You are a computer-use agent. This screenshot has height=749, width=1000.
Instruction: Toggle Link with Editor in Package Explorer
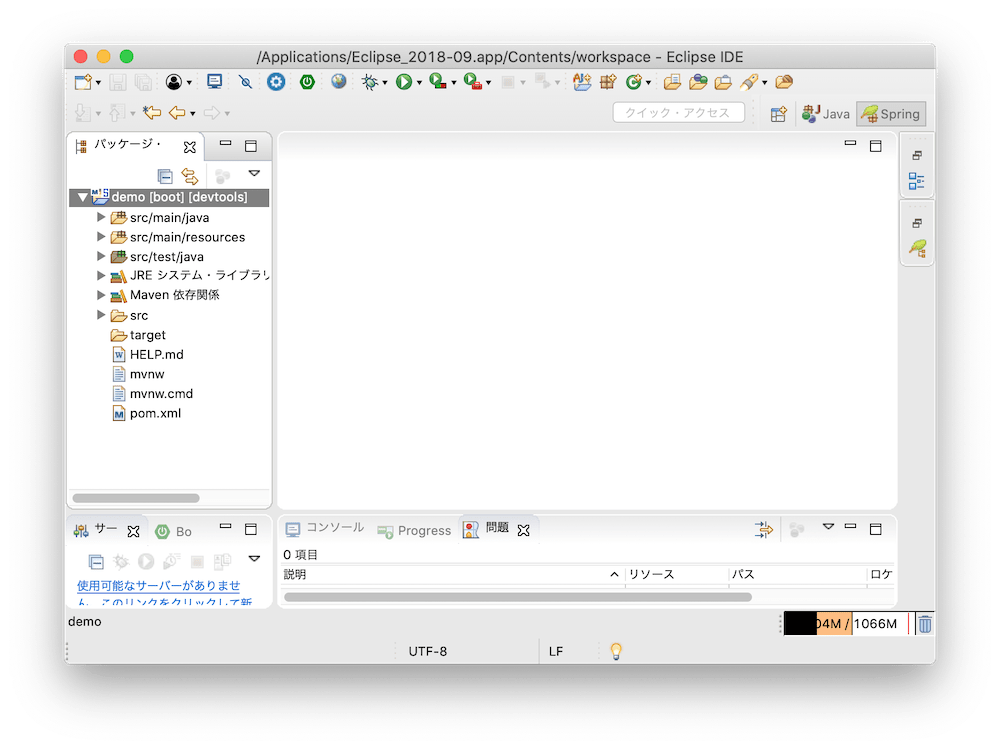click(x=190, y=175)
